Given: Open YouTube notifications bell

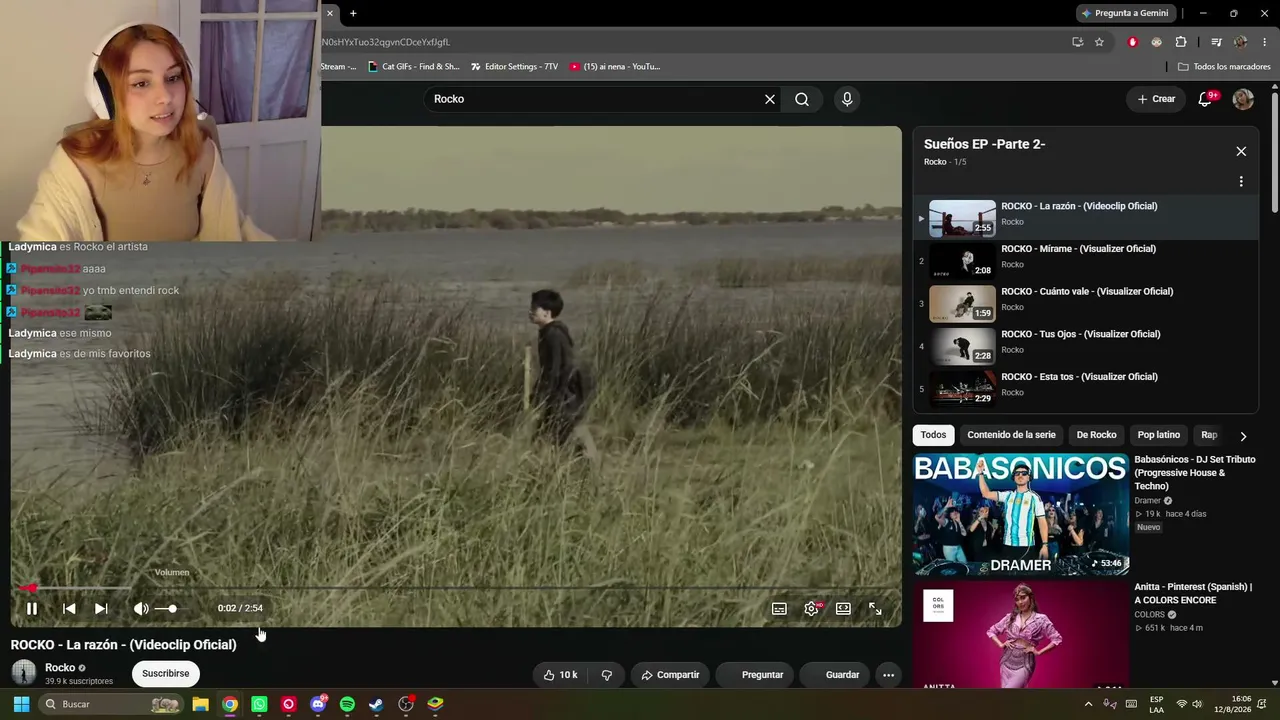Looking at the screenshot, I should 1206,99.
